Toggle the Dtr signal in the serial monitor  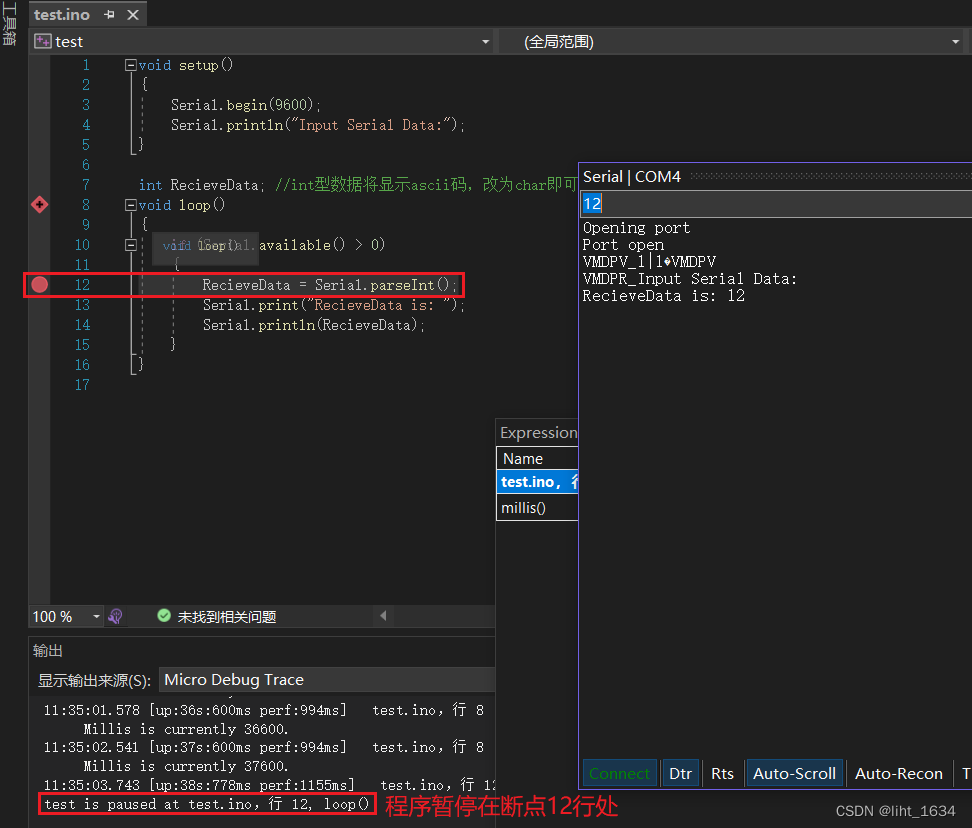pyautogui.click(x=681, y=772)
